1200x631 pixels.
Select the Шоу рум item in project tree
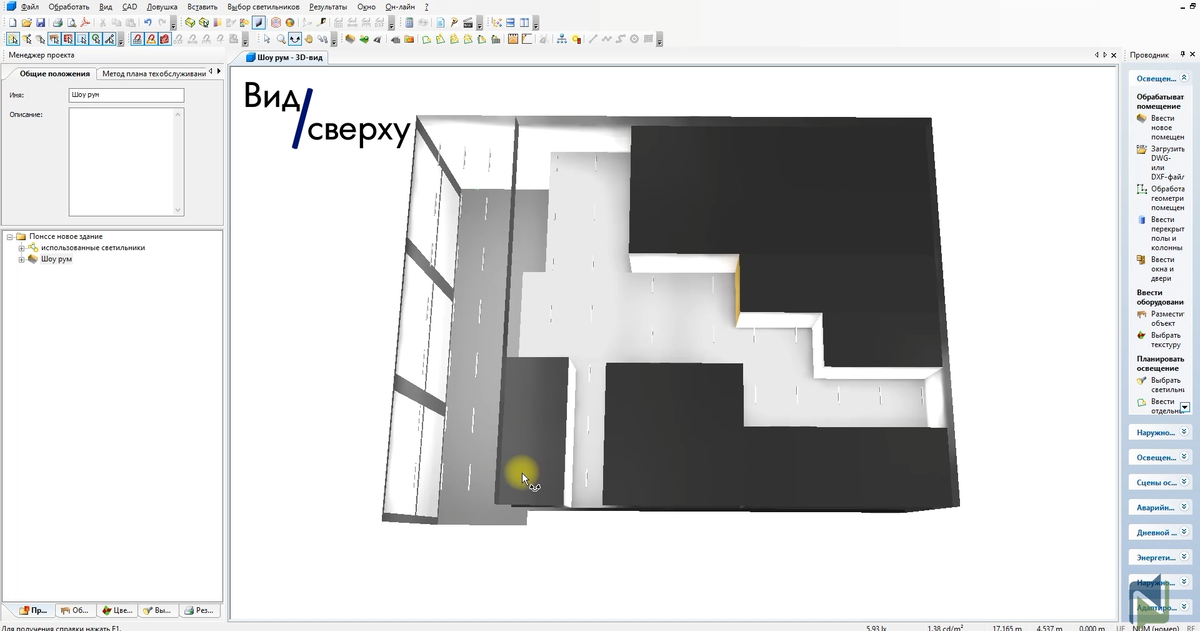[x=56, y=259]
